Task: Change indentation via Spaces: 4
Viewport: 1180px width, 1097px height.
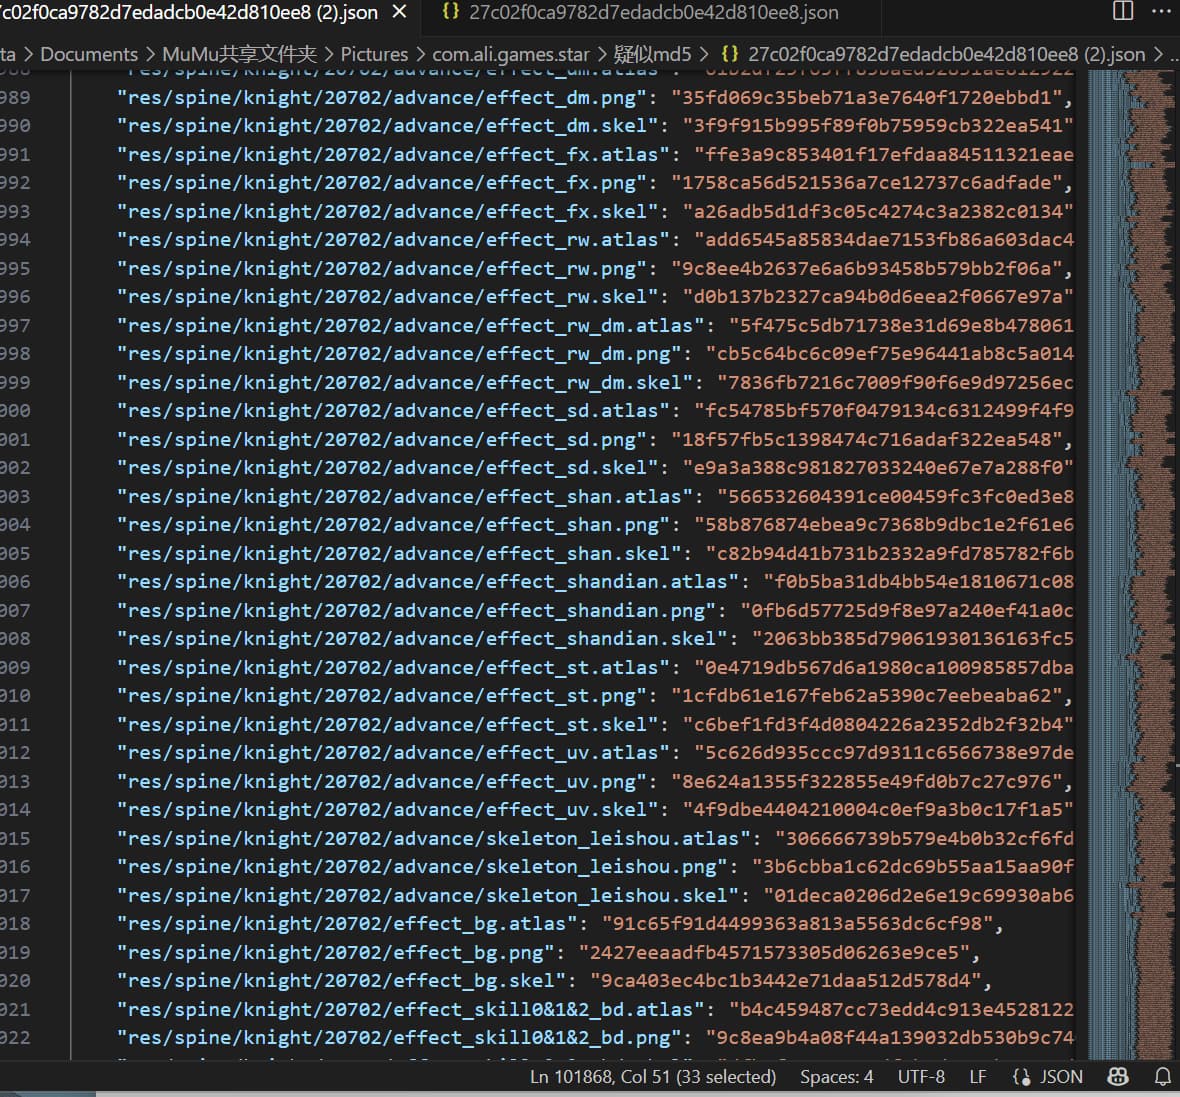Action: [x=836, y=1076]
